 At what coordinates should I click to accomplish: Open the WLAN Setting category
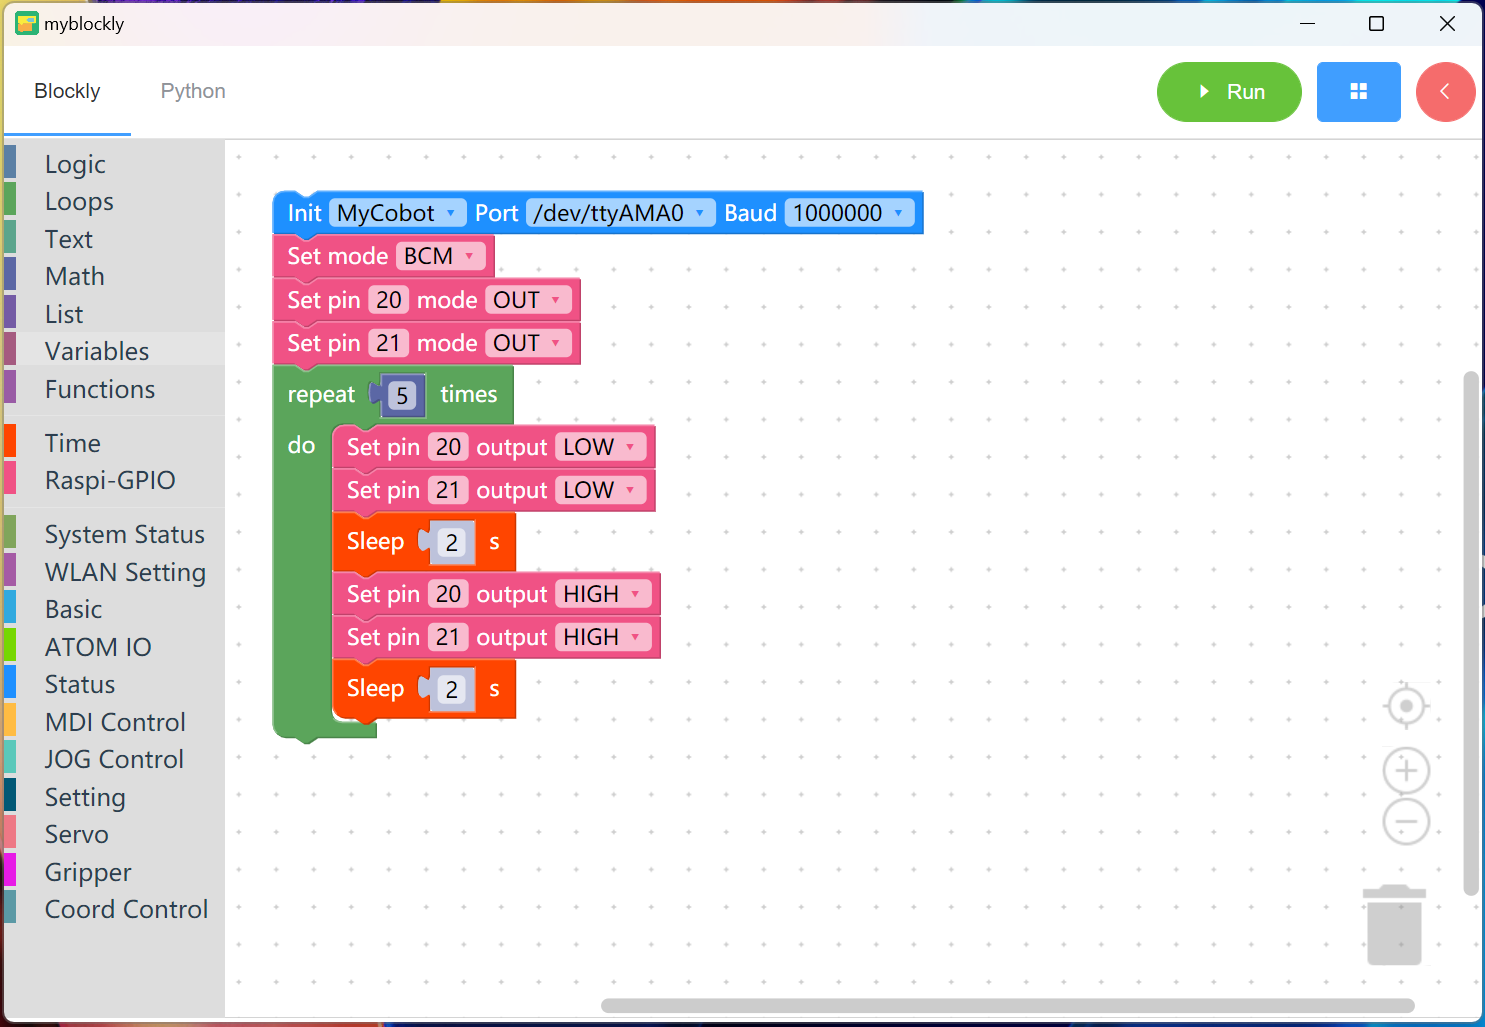[x=114, y=572]
